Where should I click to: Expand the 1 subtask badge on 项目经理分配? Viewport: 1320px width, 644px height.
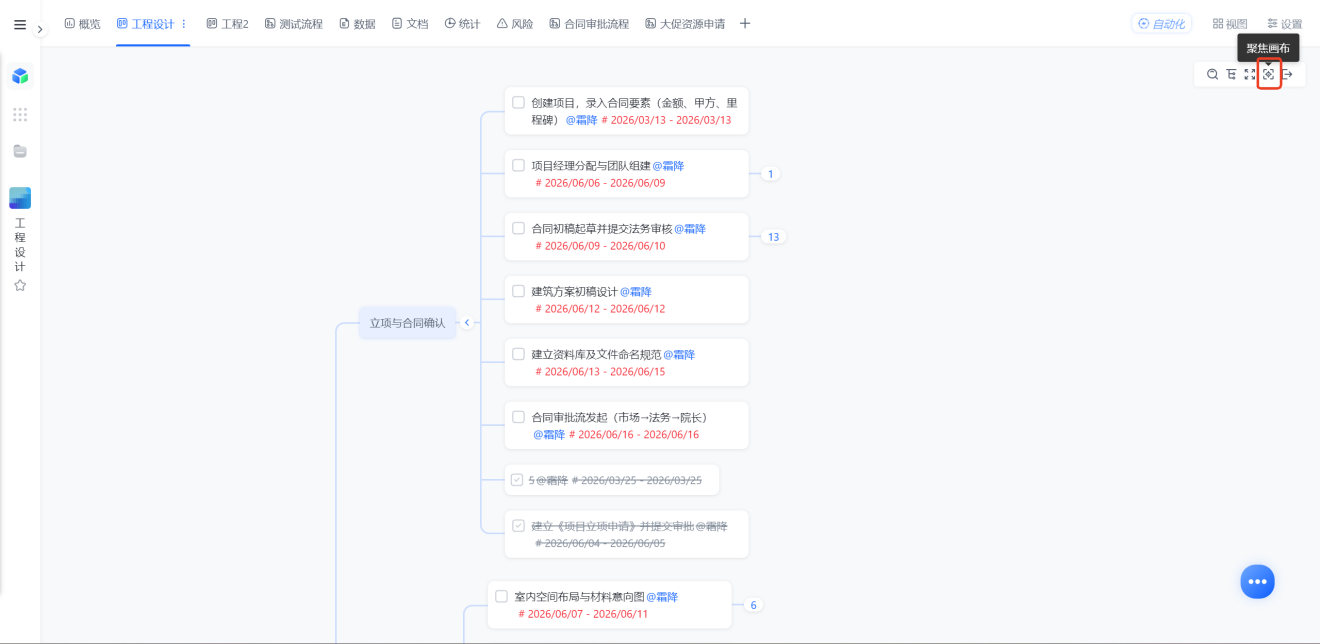(769, 174)
